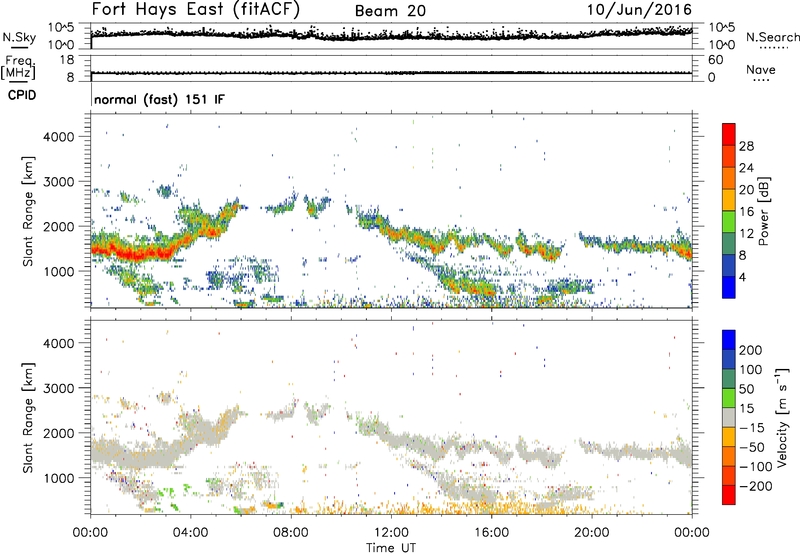Click the '-200' tick on Velocity scale

pyautogui.click(x=756, y=486)
